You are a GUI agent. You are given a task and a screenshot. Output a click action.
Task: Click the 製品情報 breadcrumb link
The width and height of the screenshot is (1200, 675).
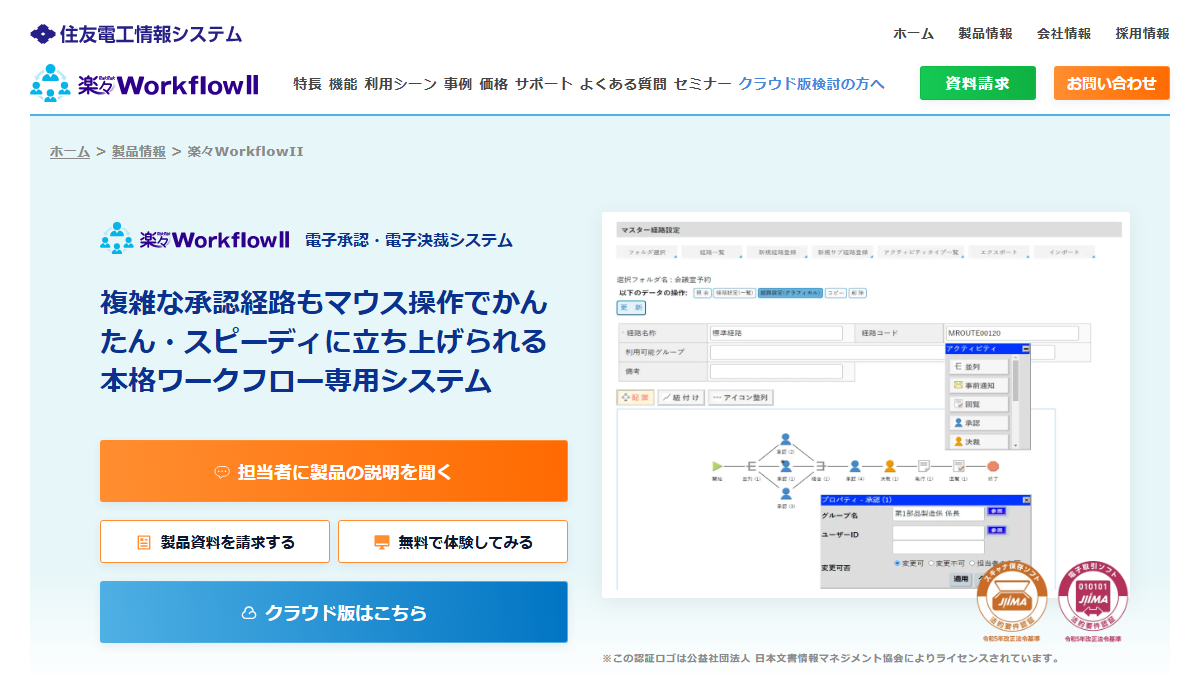click(139, 151)
